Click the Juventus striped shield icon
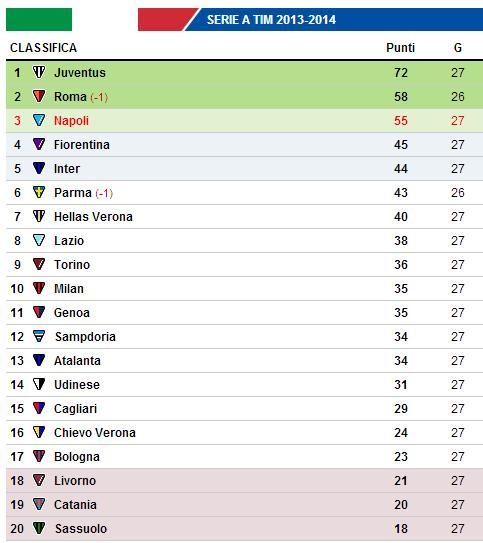483x543 pixels. (x=39, y=72)
